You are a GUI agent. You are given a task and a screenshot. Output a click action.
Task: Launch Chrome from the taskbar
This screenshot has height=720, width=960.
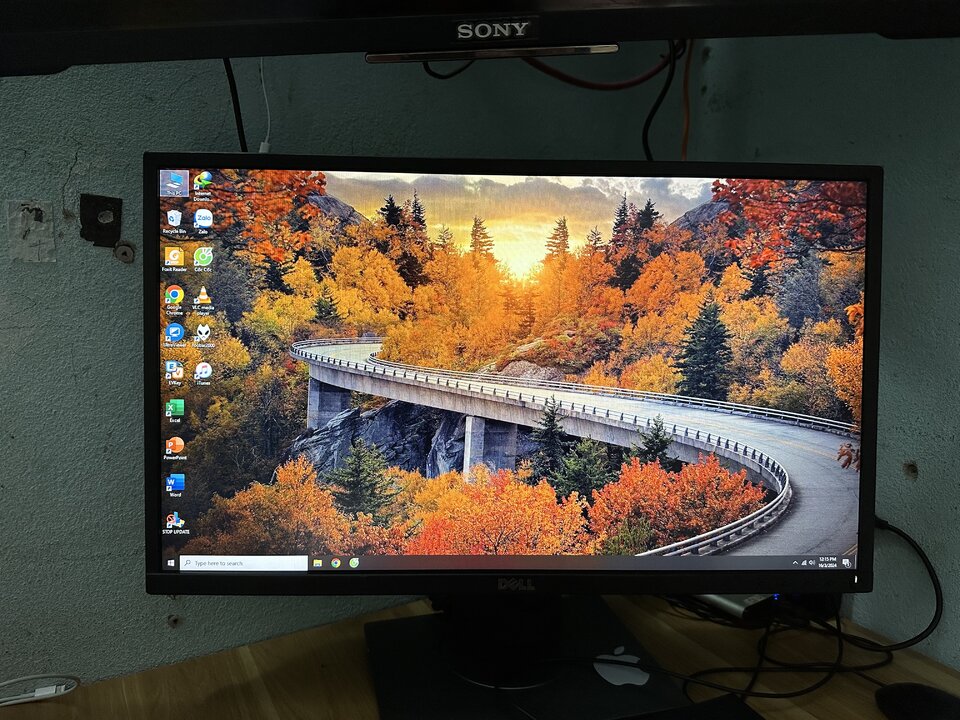[x=336, y=563]
